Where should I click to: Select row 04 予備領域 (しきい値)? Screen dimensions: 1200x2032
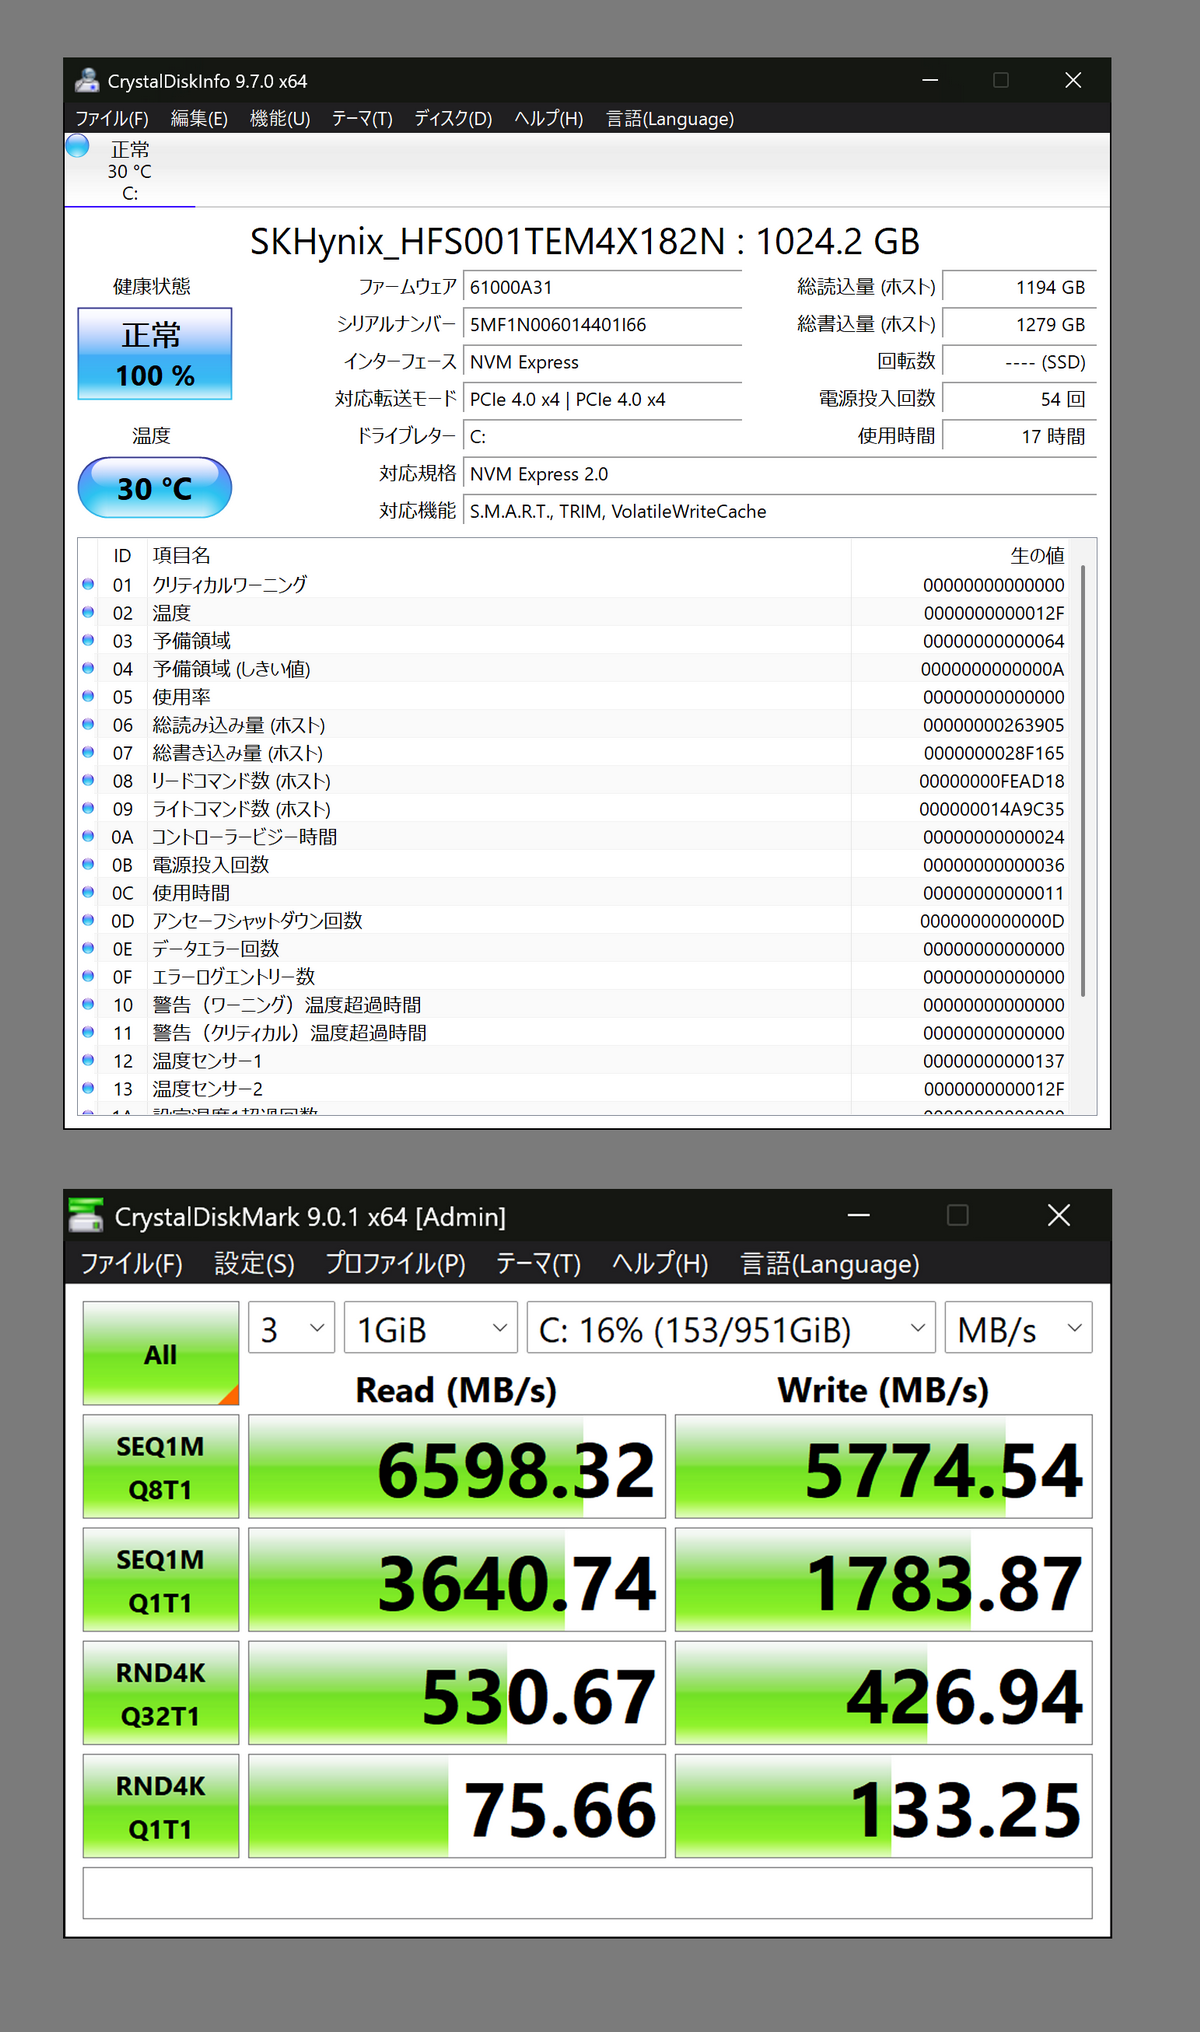pos(574,669)
